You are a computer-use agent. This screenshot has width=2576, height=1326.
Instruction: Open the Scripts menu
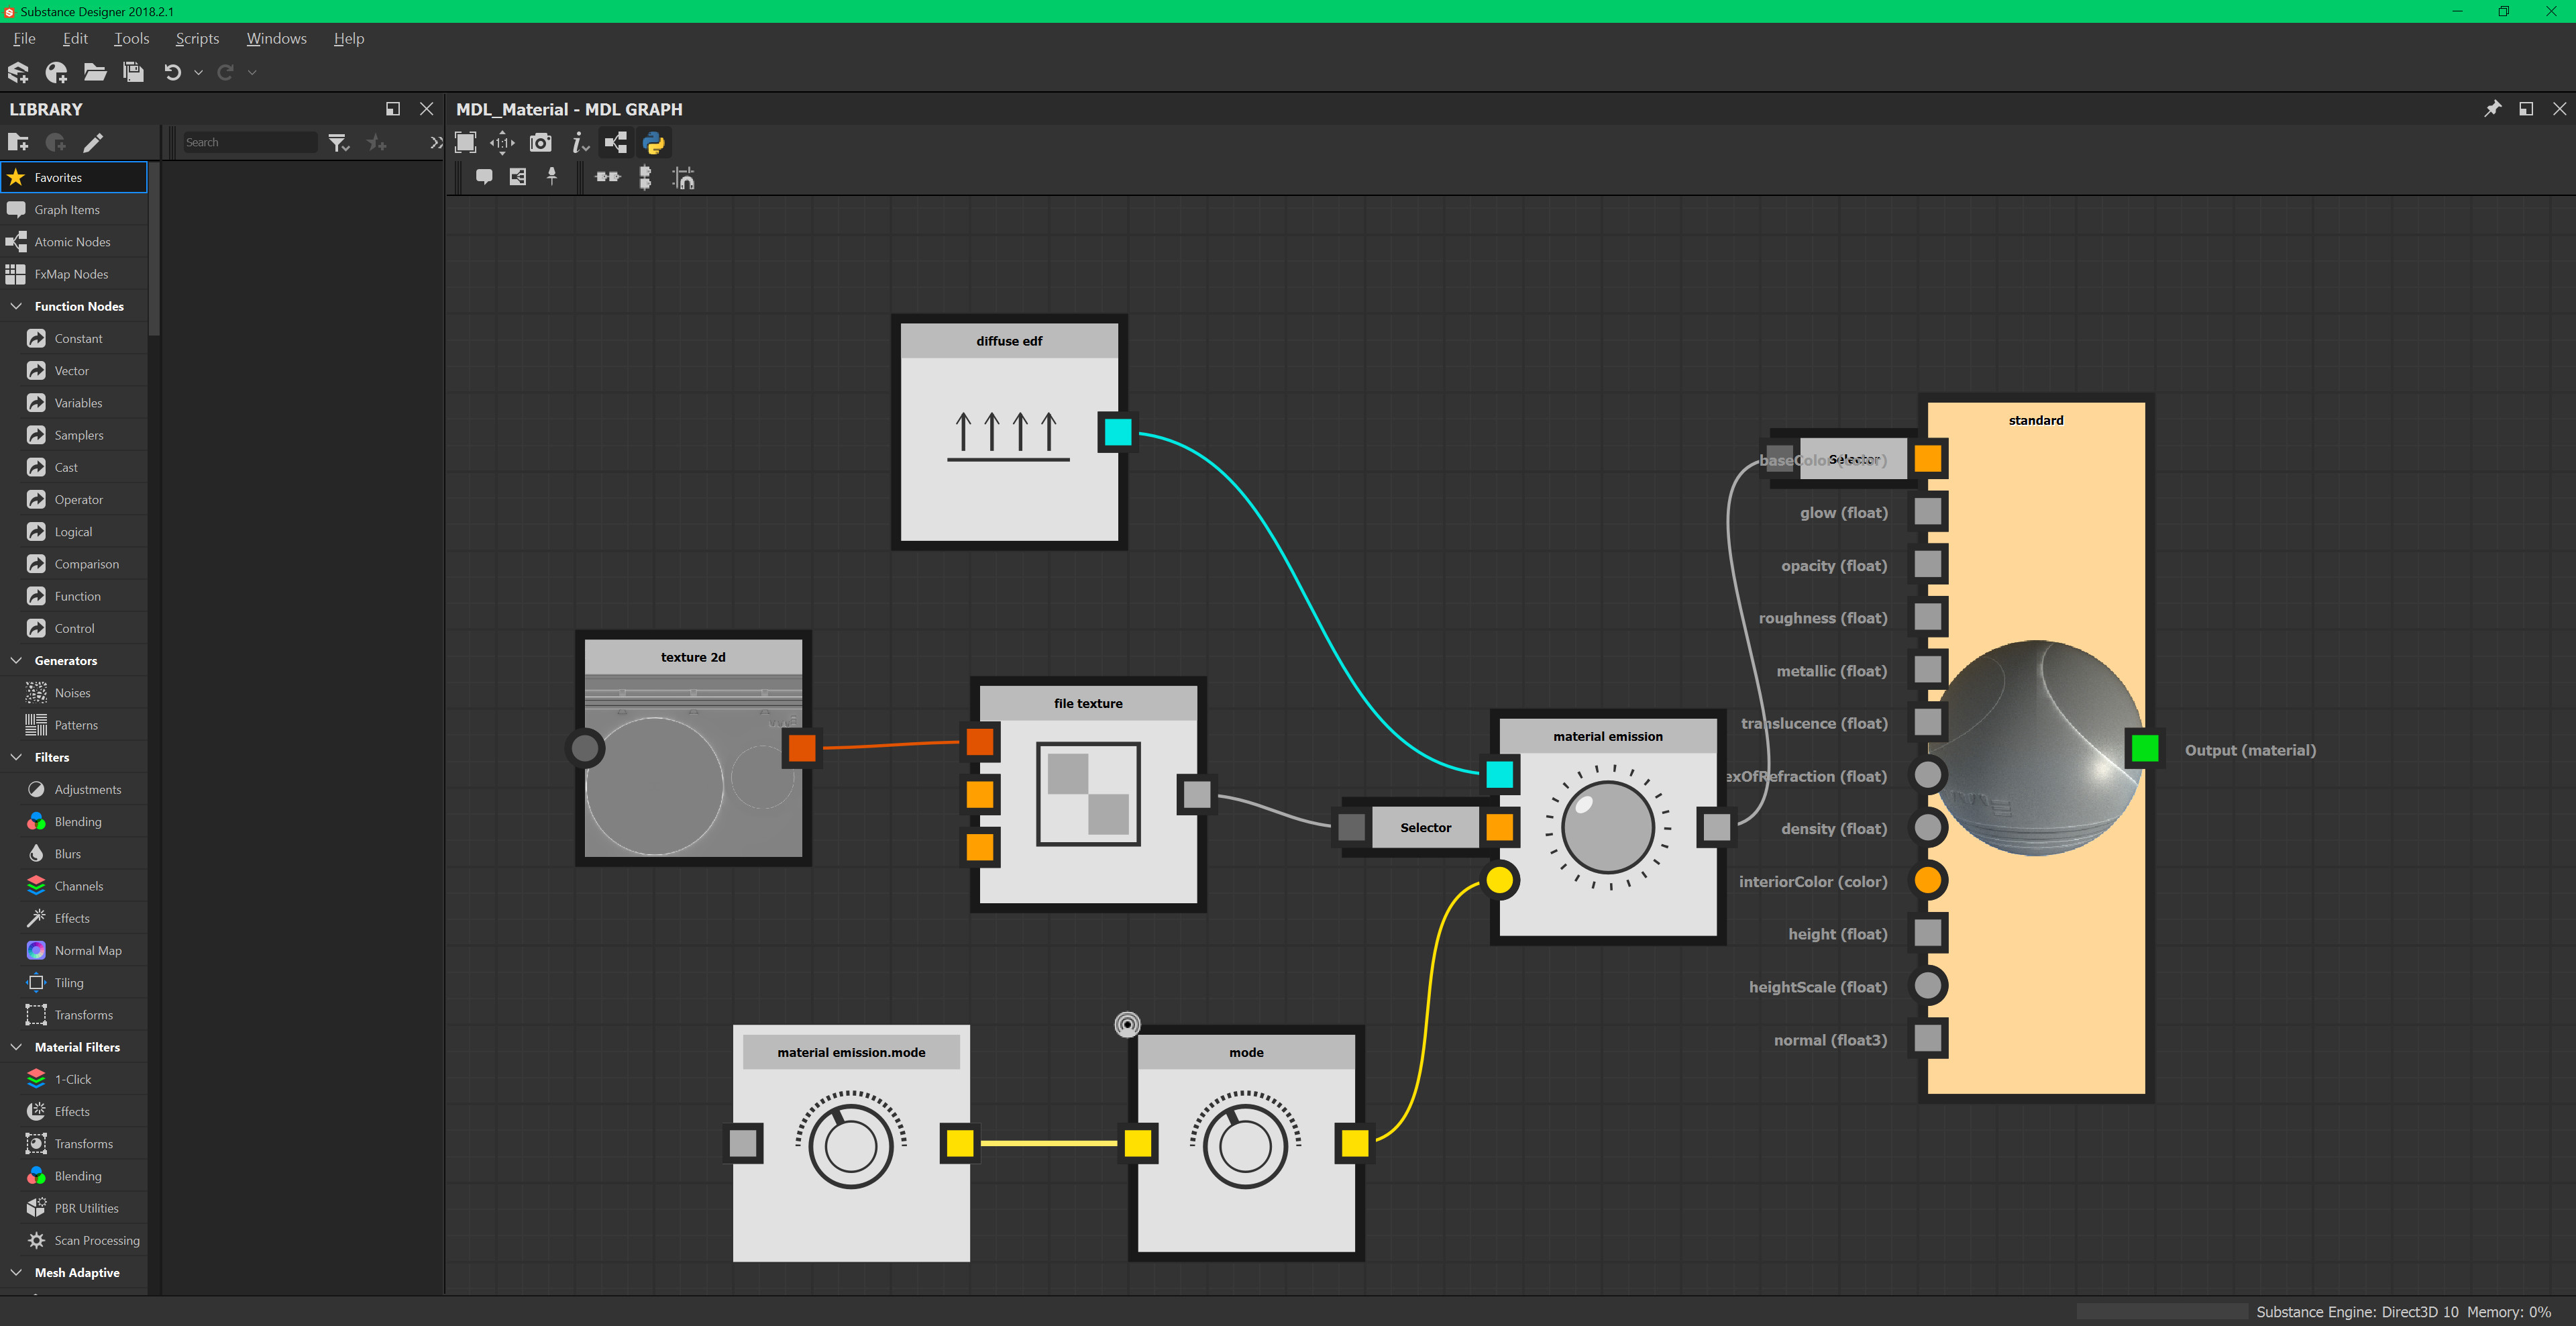point(197,38)
